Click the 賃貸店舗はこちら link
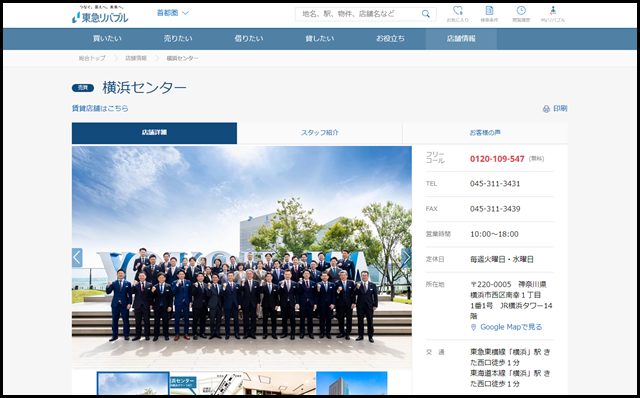The width and height of the screenshot is (640, 398). pos(100,108)
